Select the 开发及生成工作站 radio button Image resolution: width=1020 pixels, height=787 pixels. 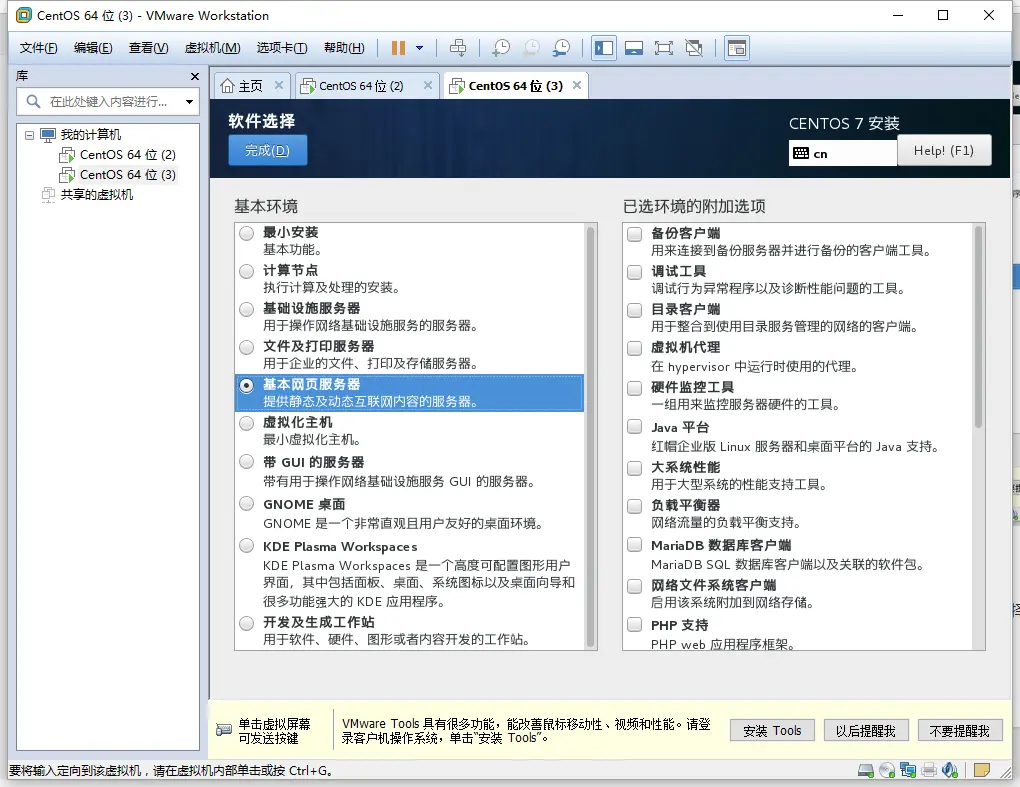click(247, 623)
